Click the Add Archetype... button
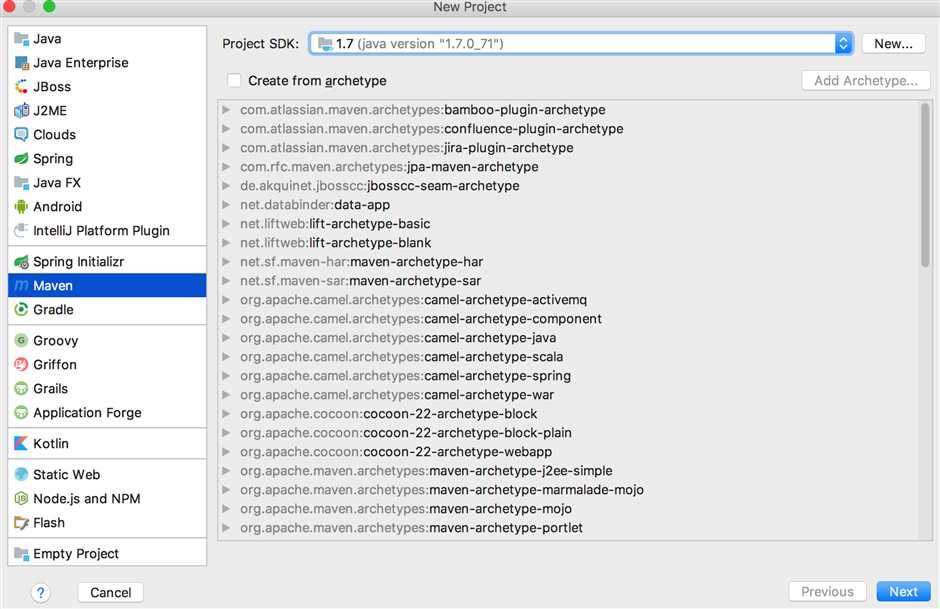Screen dimensions: 940x609 [866, 80]
